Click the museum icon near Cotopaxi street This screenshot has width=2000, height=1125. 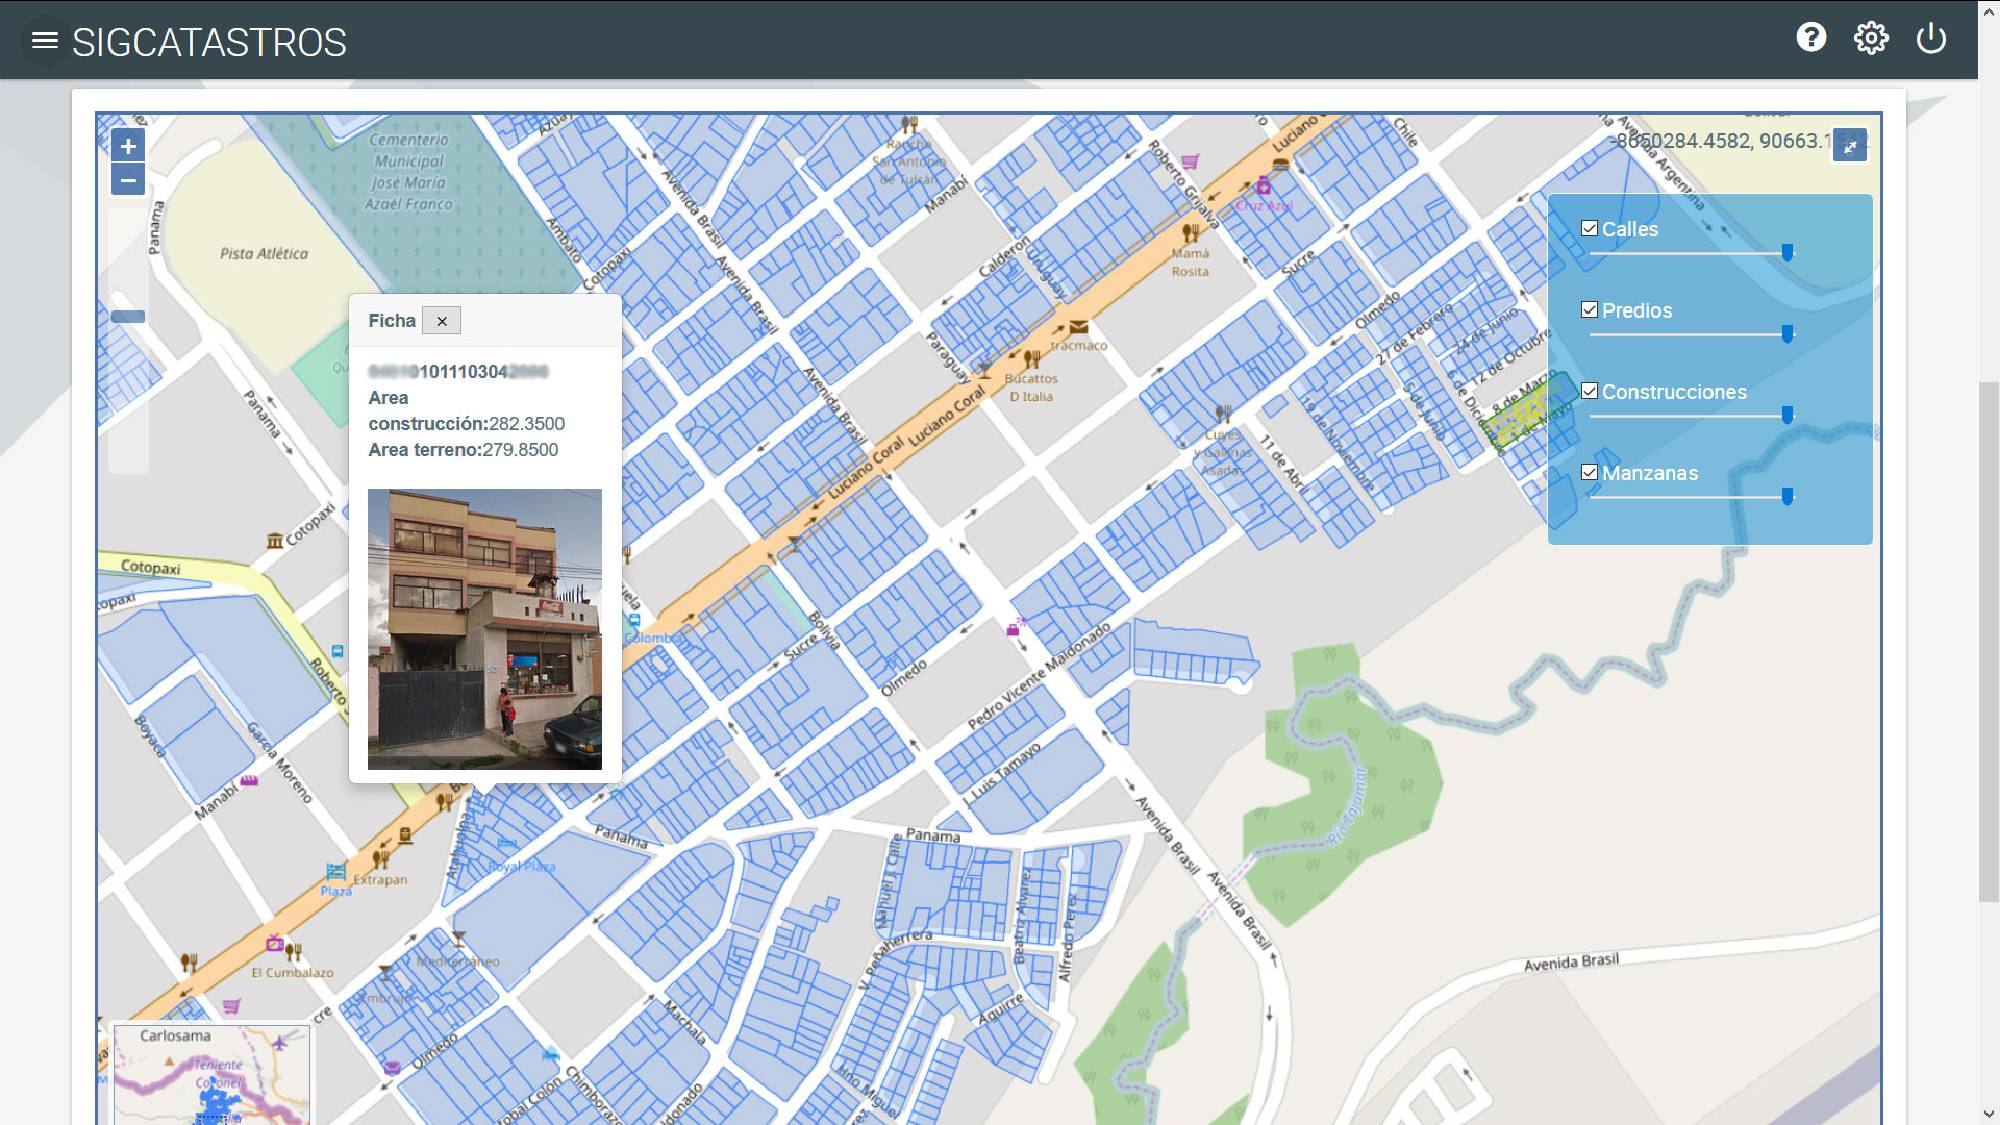pyautogui.click(x=275, y=541)
